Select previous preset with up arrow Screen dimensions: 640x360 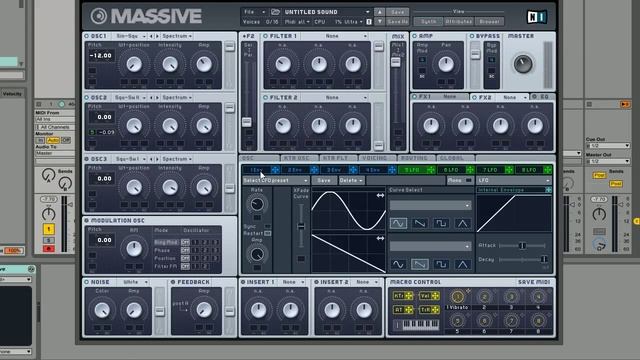click(379, 12)
